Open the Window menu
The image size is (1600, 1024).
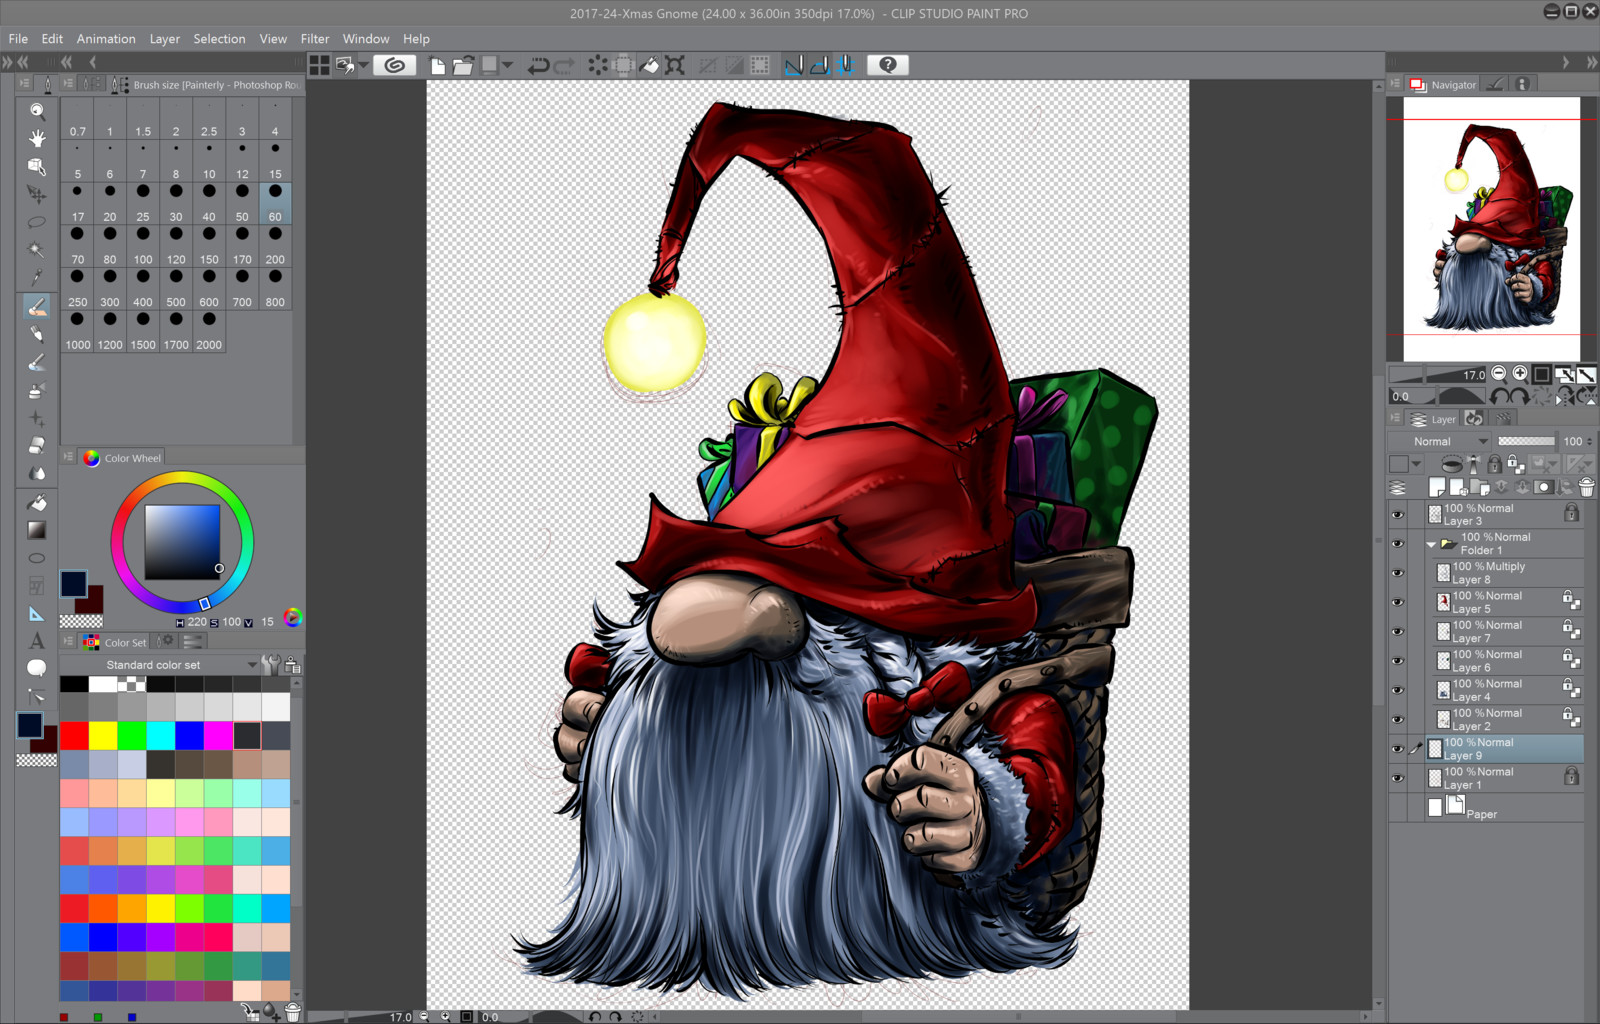coord(366,39)
